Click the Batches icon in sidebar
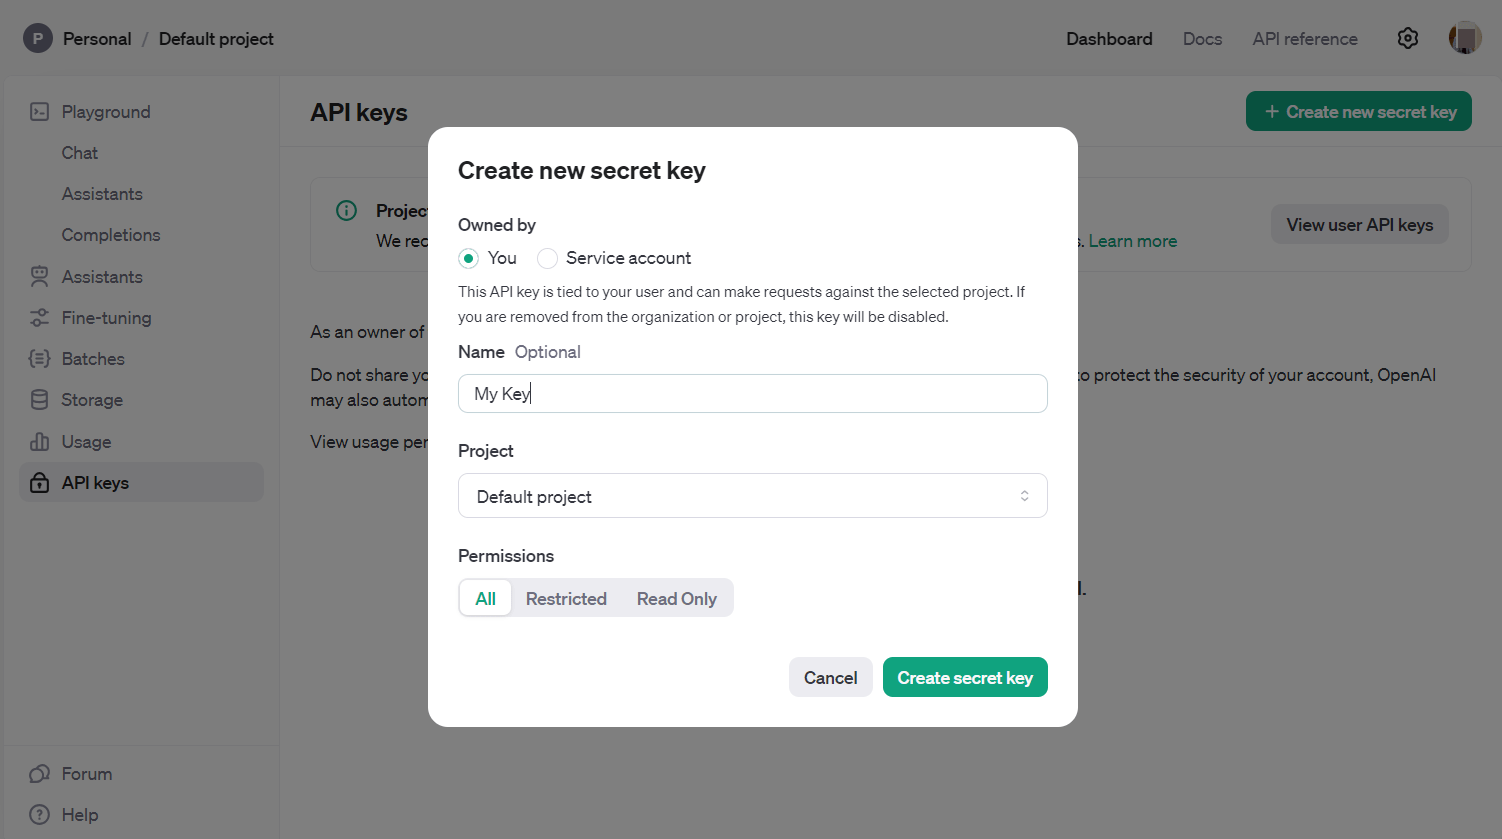The height and width of the screenshot is (839, 1502). (40, 359)
